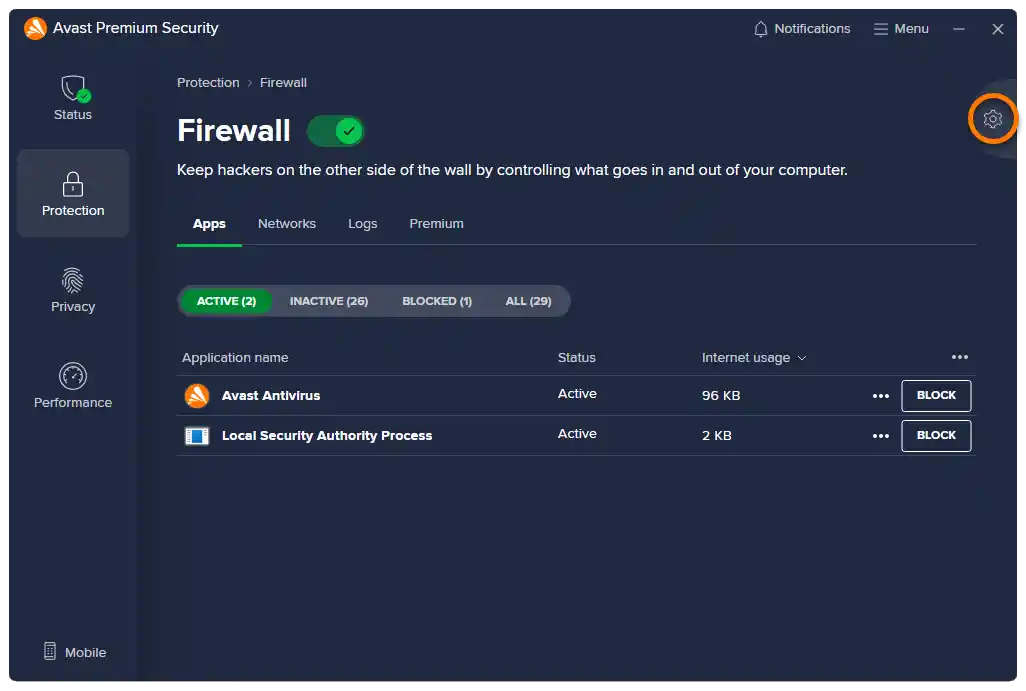Minimize the Avast window
The width and height of the screenshot is (1026, 691).
click(959, 29)
